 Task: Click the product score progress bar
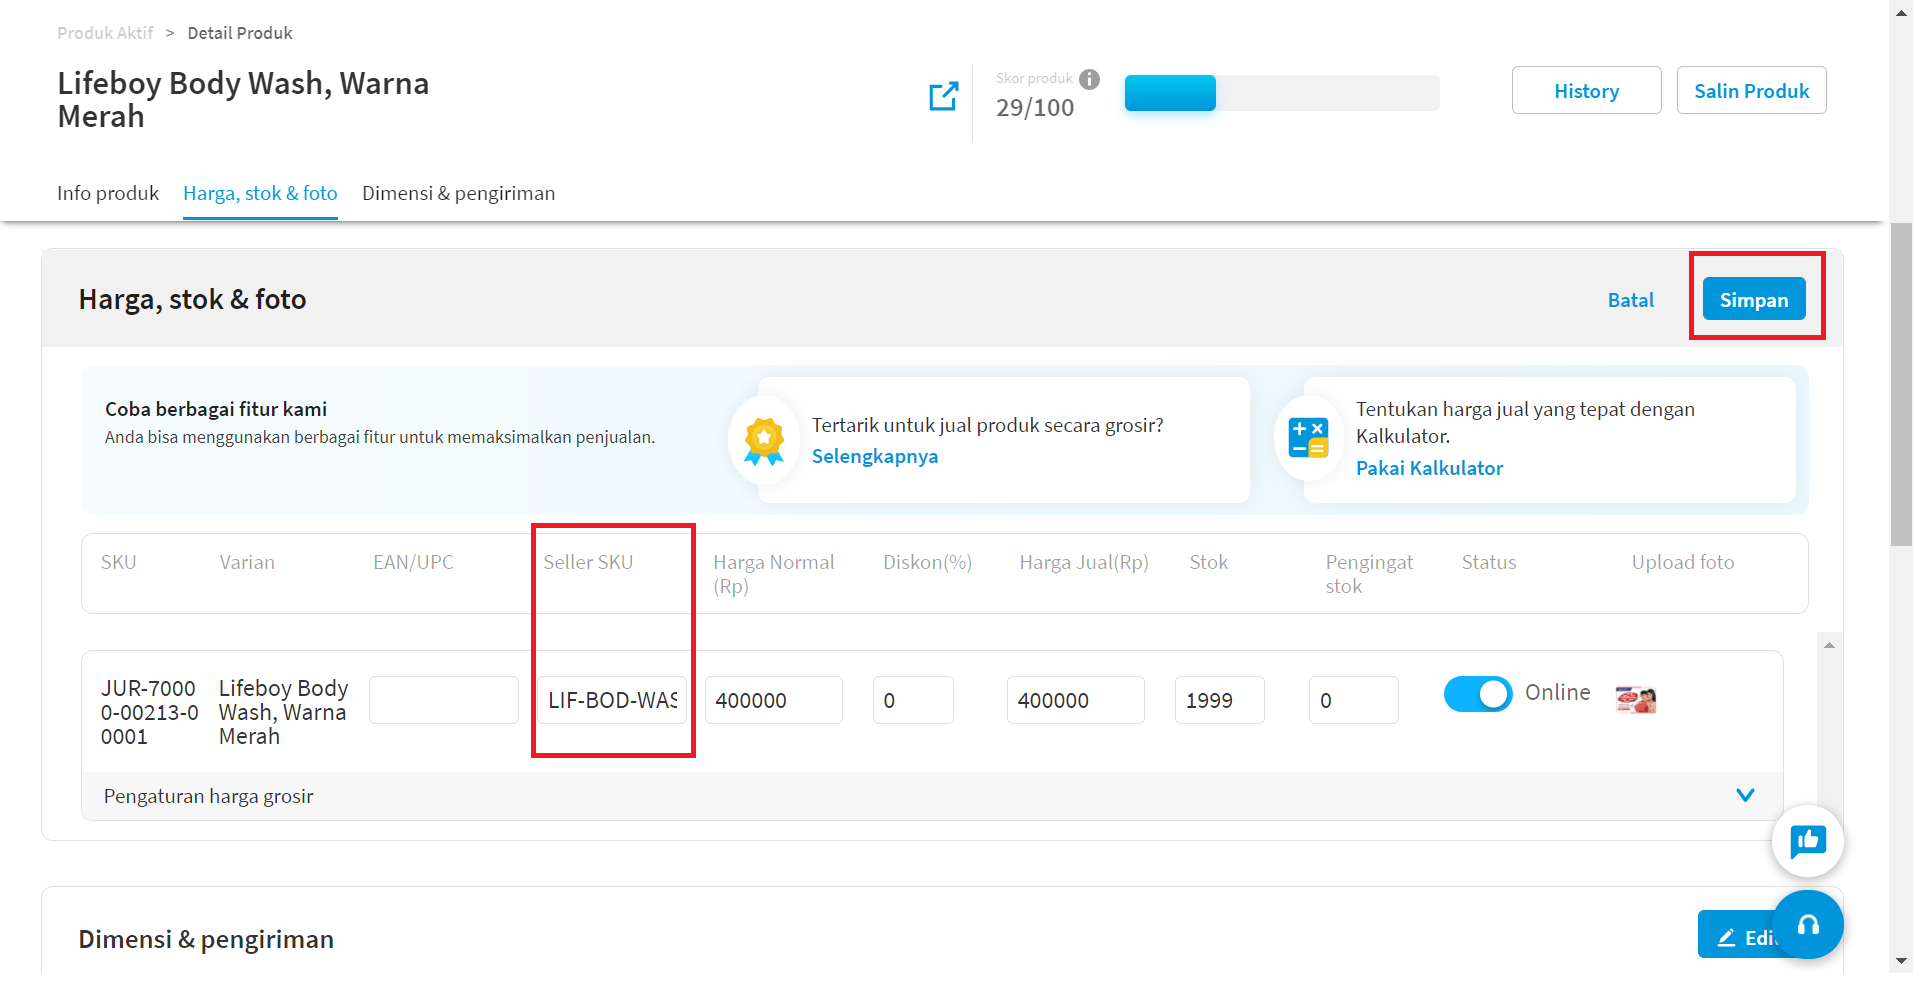click(1282, 93)
